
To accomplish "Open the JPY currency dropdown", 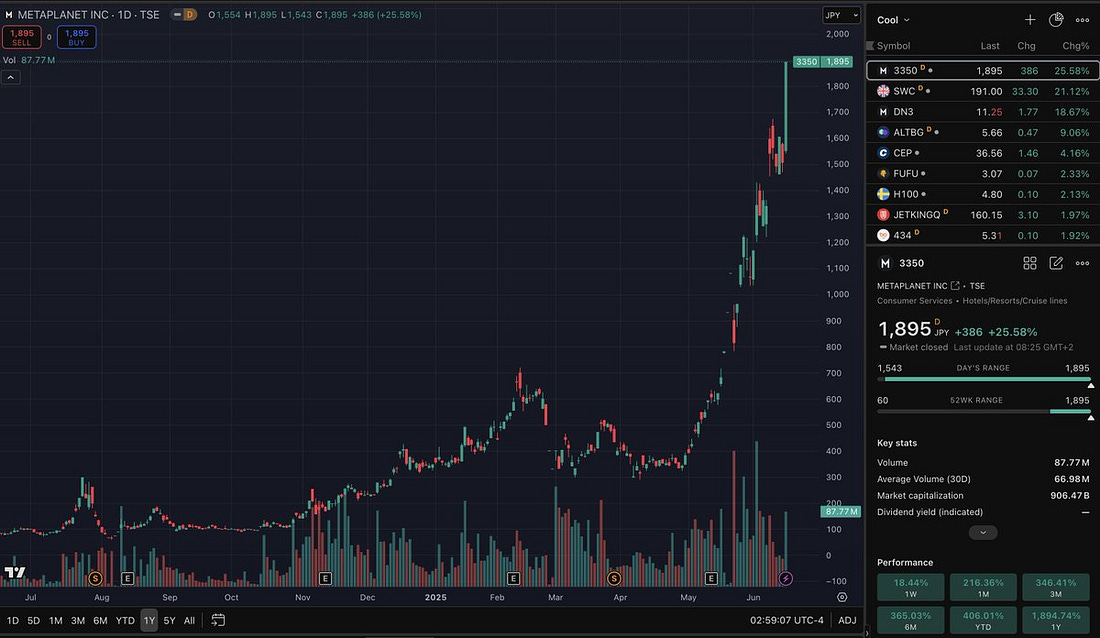I will [841, 15].
